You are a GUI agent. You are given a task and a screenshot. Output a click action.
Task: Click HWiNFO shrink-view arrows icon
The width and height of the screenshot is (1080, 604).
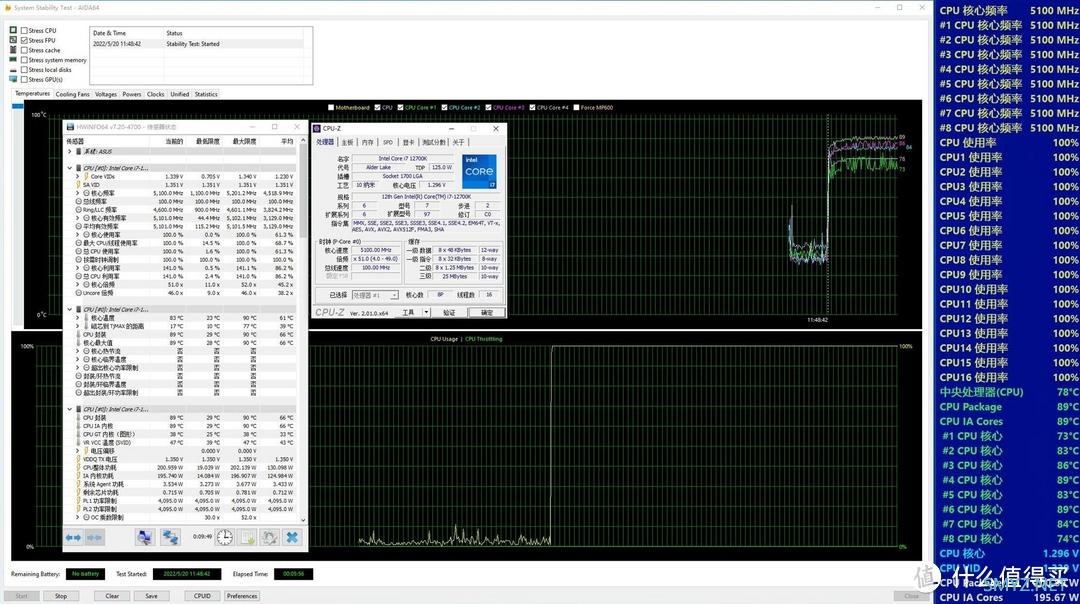94,537
